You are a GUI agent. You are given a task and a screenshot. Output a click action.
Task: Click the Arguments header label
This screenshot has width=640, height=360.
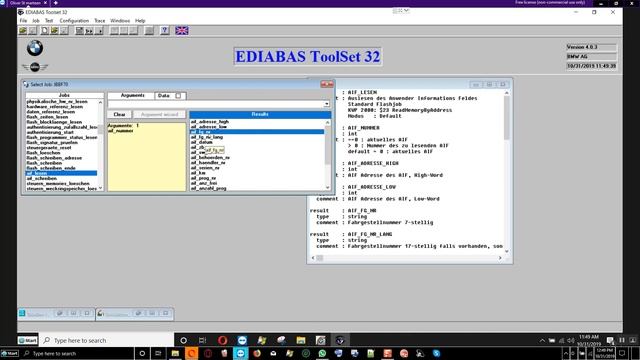[x=133, y=96]
